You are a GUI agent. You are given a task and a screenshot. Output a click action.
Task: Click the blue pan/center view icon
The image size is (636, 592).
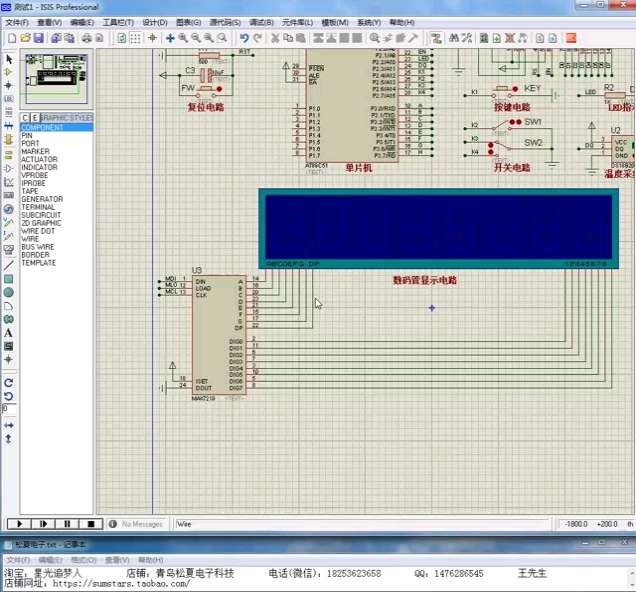170,38
